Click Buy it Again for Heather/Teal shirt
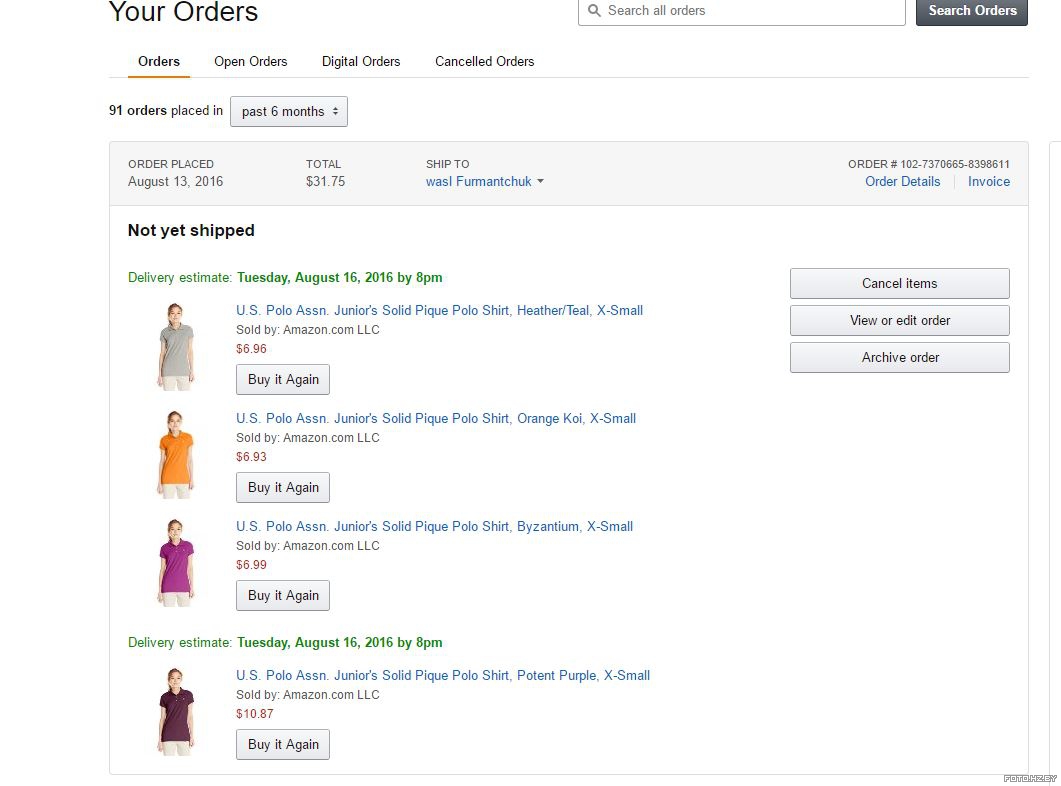1061x786 pixels. [283, 379]
